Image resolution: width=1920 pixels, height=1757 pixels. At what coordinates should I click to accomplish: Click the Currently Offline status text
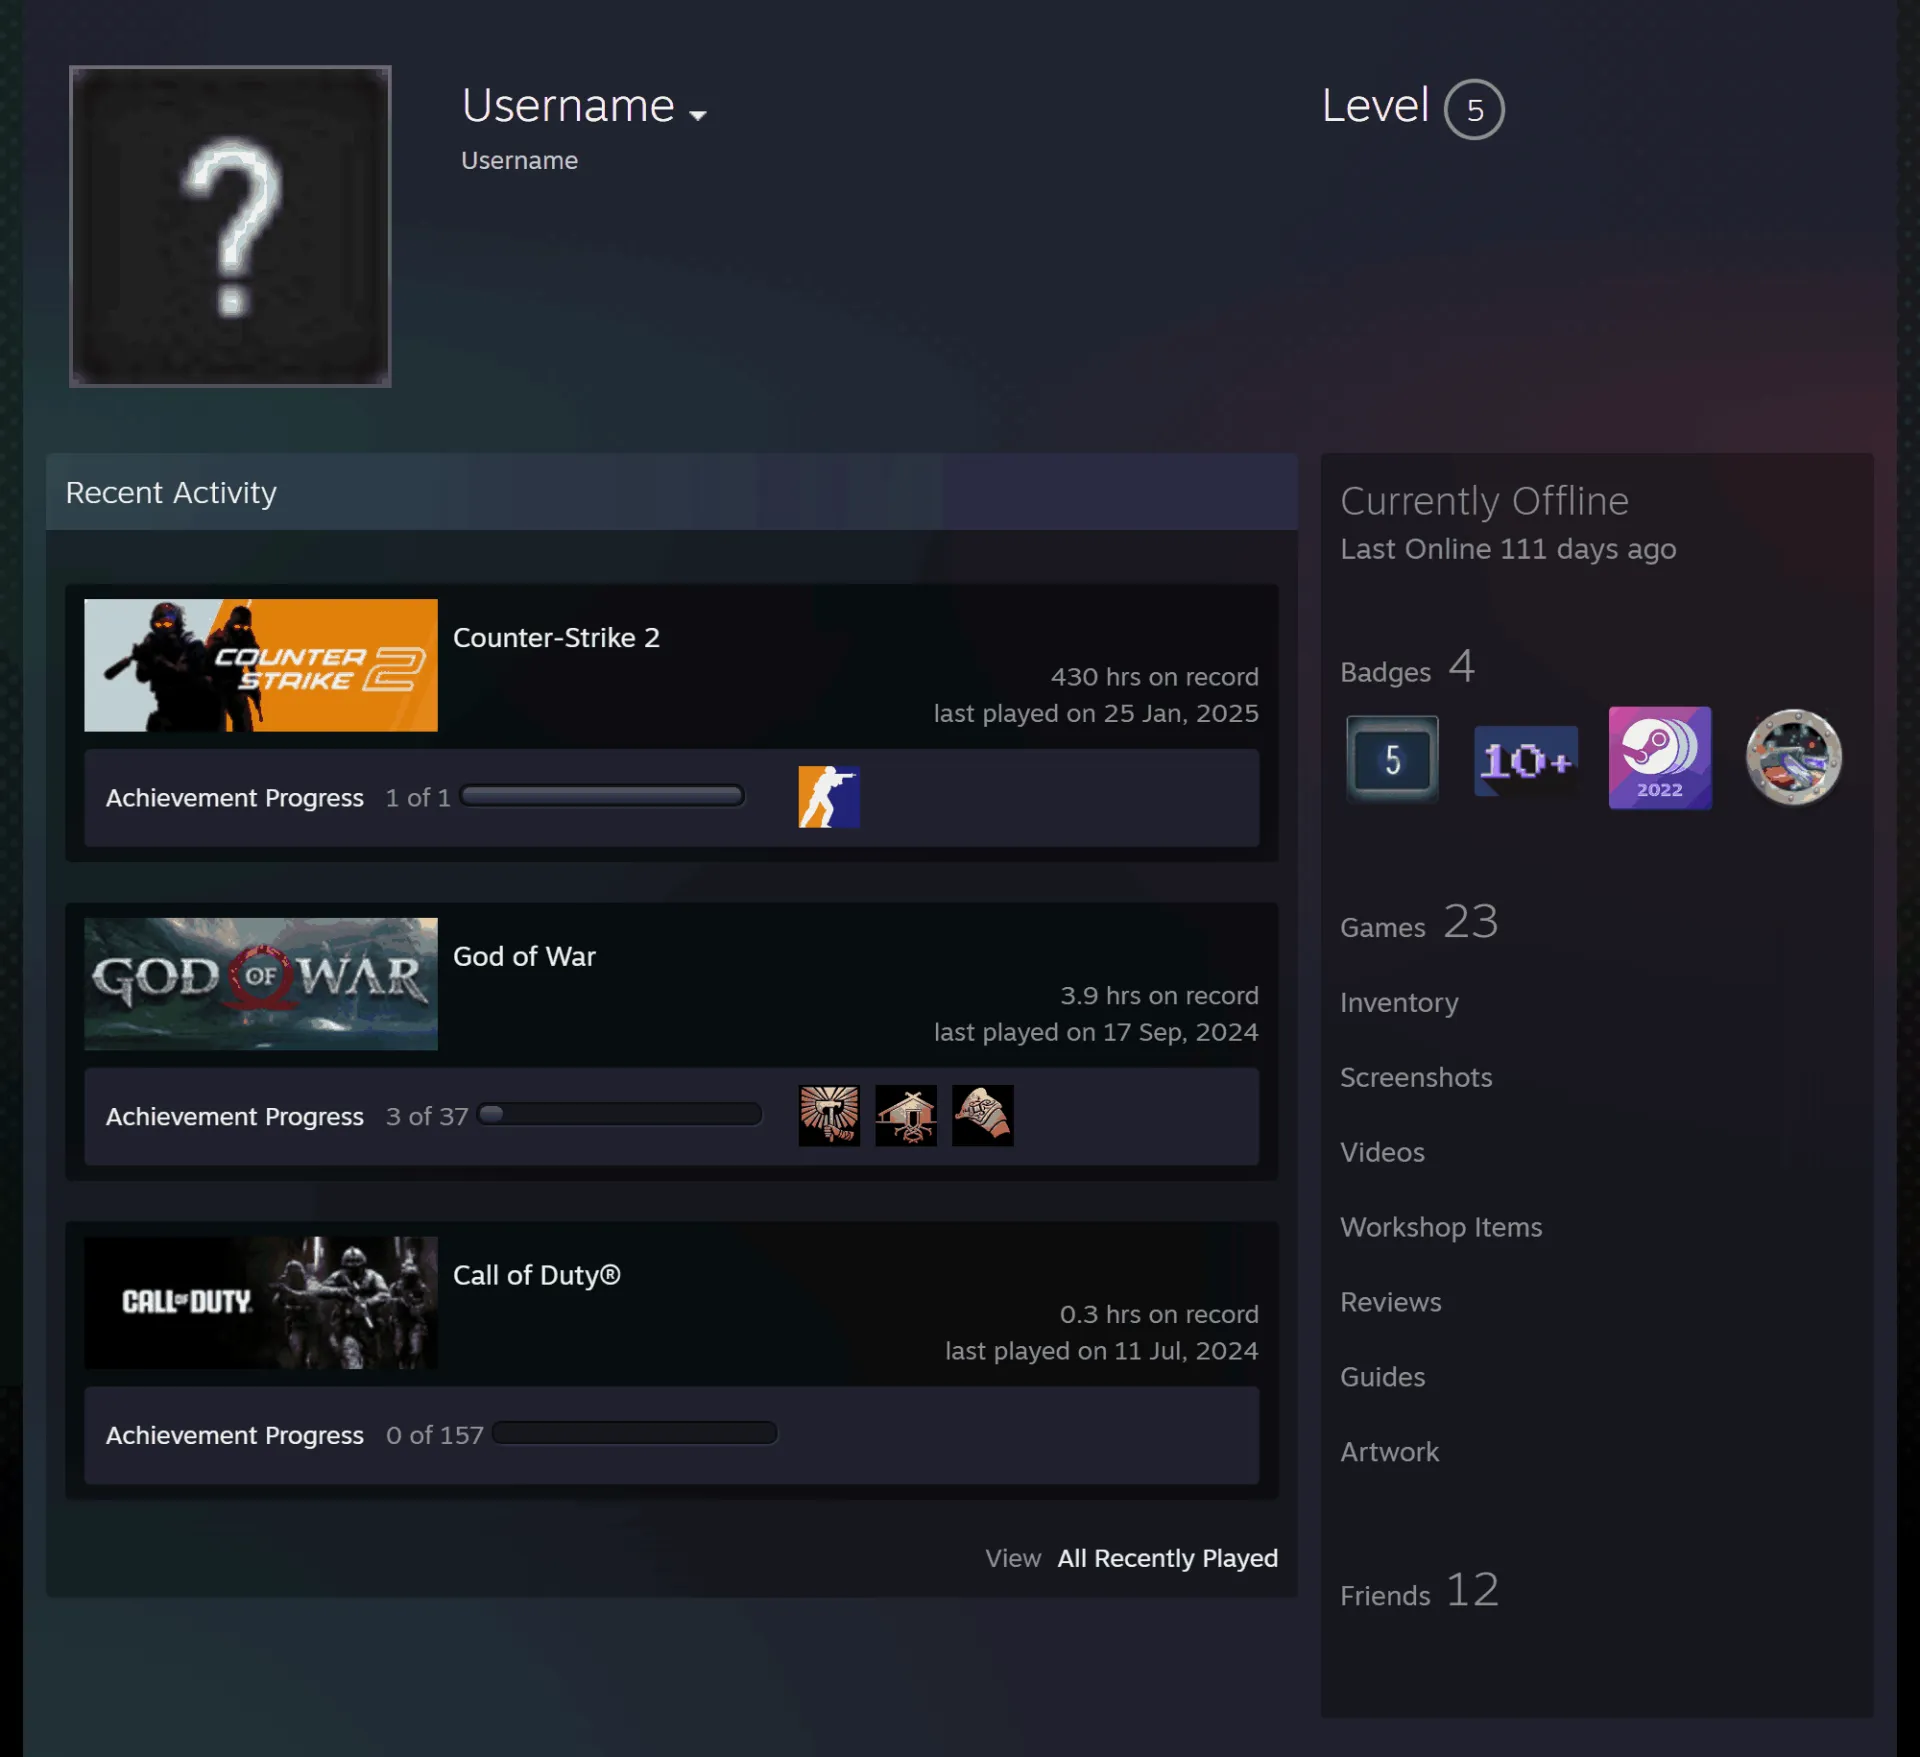click(x=1484, y=501)
